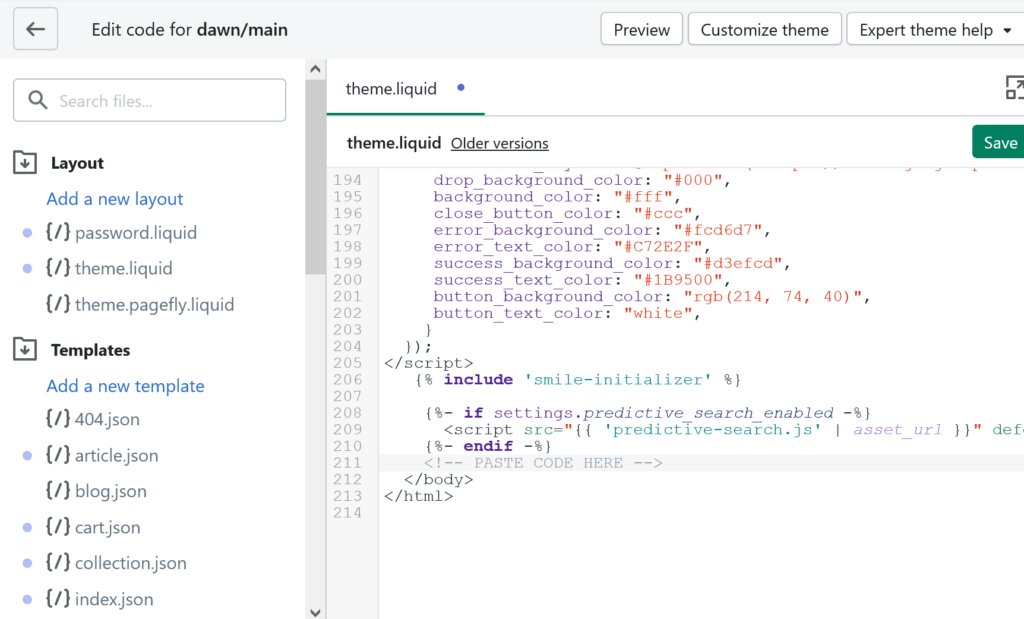
Task: Click the sidebar scroll down arrow
Action: (315, 612)
